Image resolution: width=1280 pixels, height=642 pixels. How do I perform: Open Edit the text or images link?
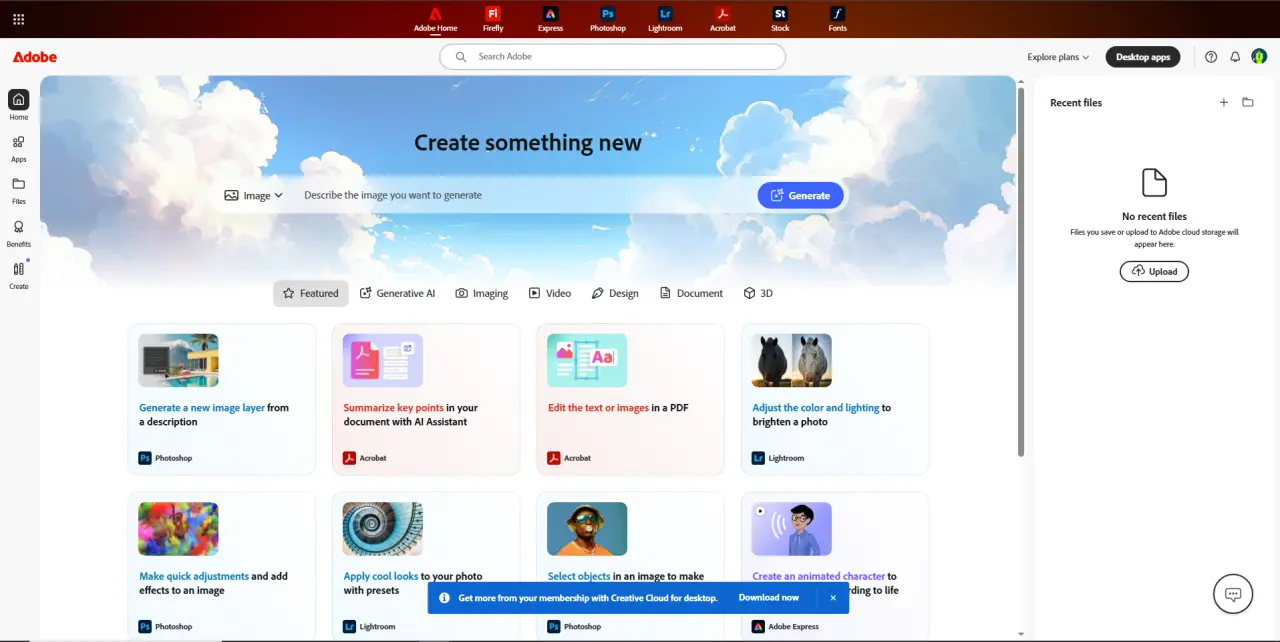pos(598,408)
